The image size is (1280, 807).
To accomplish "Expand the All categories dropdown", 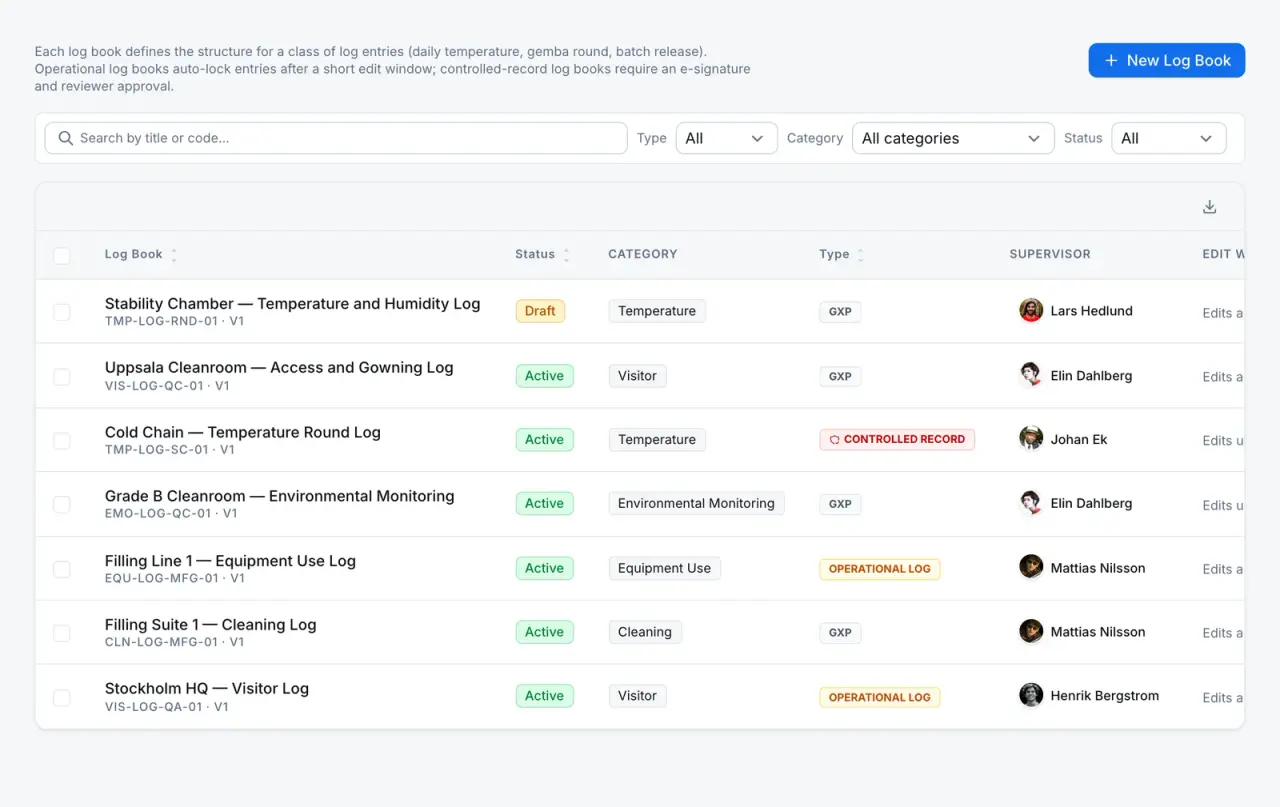I will [x=953, y=138].
